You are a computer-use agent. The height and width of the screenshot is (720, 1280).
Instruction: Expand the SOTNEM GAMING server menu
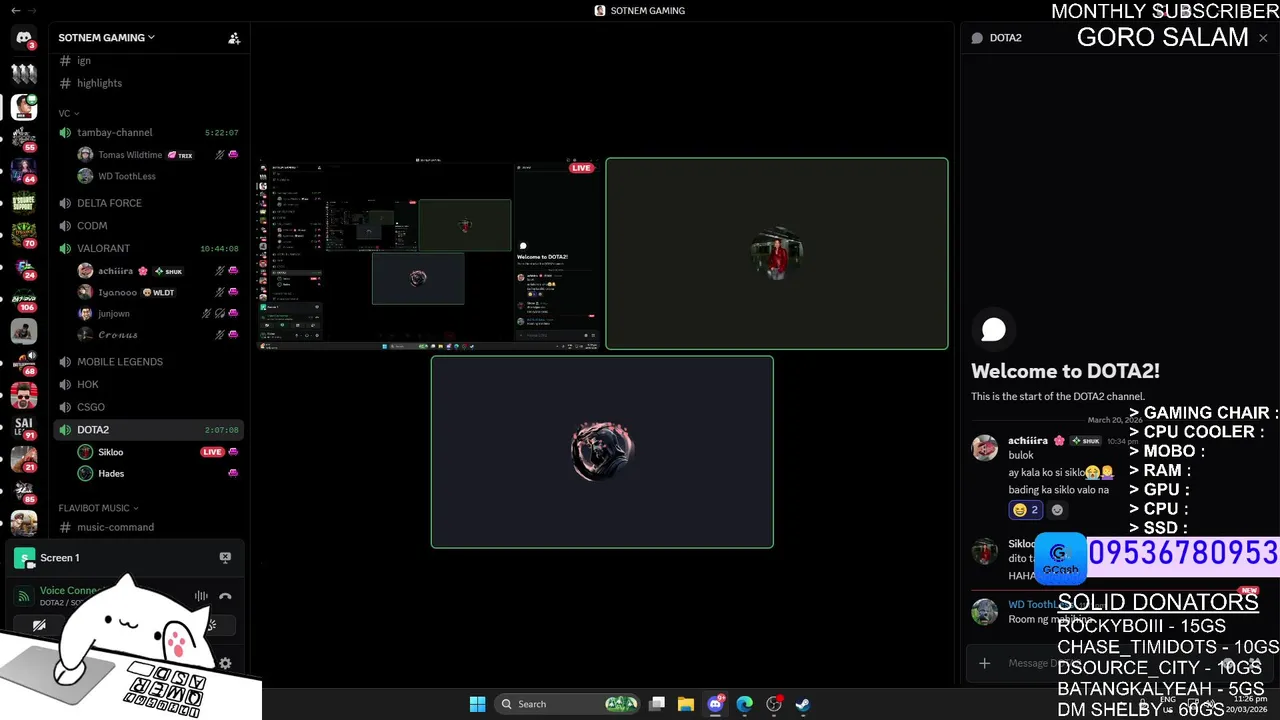[106, 37]
